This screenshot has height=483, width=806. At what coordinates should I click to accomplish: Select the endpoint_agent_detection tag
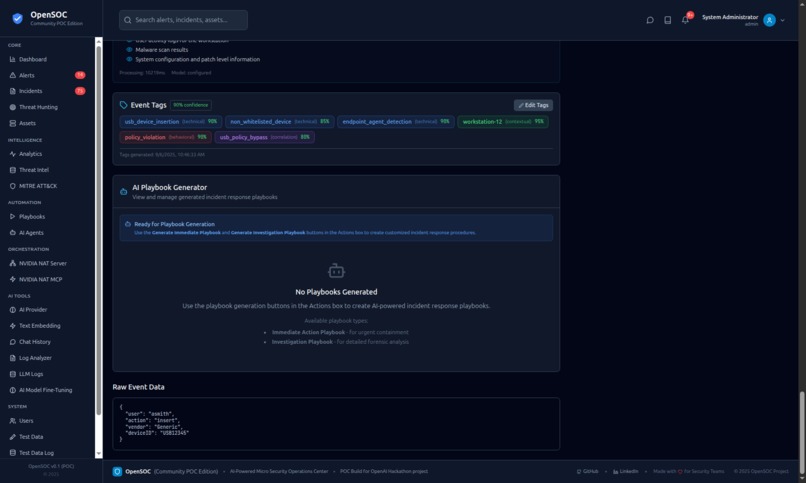[x=396, y=122]
